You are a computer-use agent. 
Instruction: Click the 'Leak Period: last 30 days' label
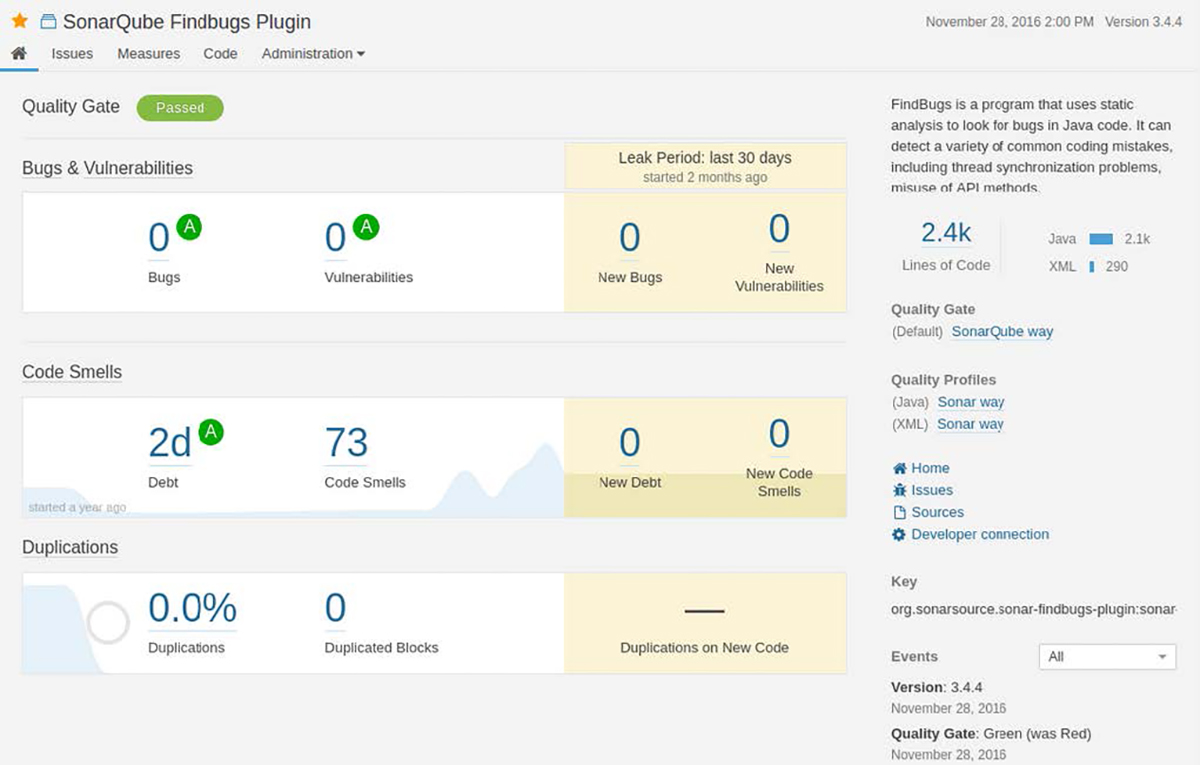(705, 158)
